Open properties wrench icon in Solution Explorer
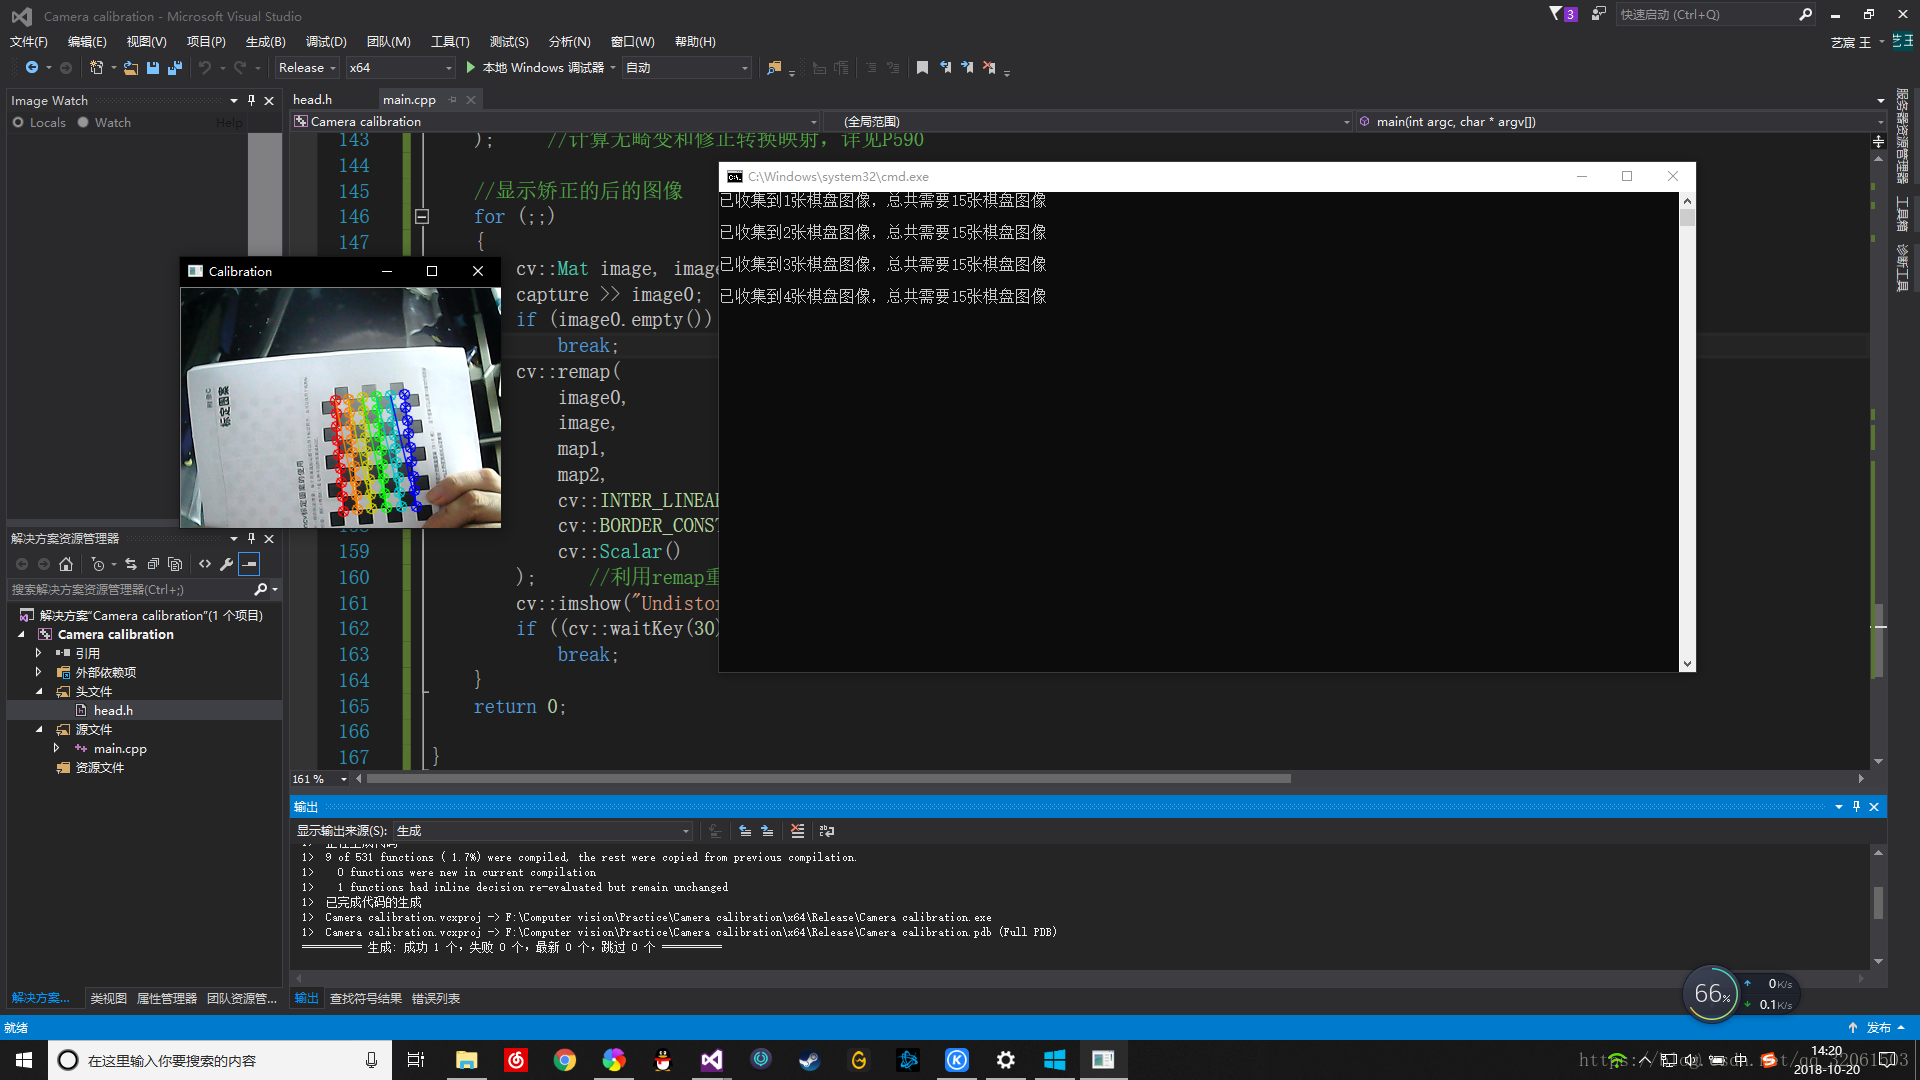The image size is (1920, 1080). click(227, 564)
